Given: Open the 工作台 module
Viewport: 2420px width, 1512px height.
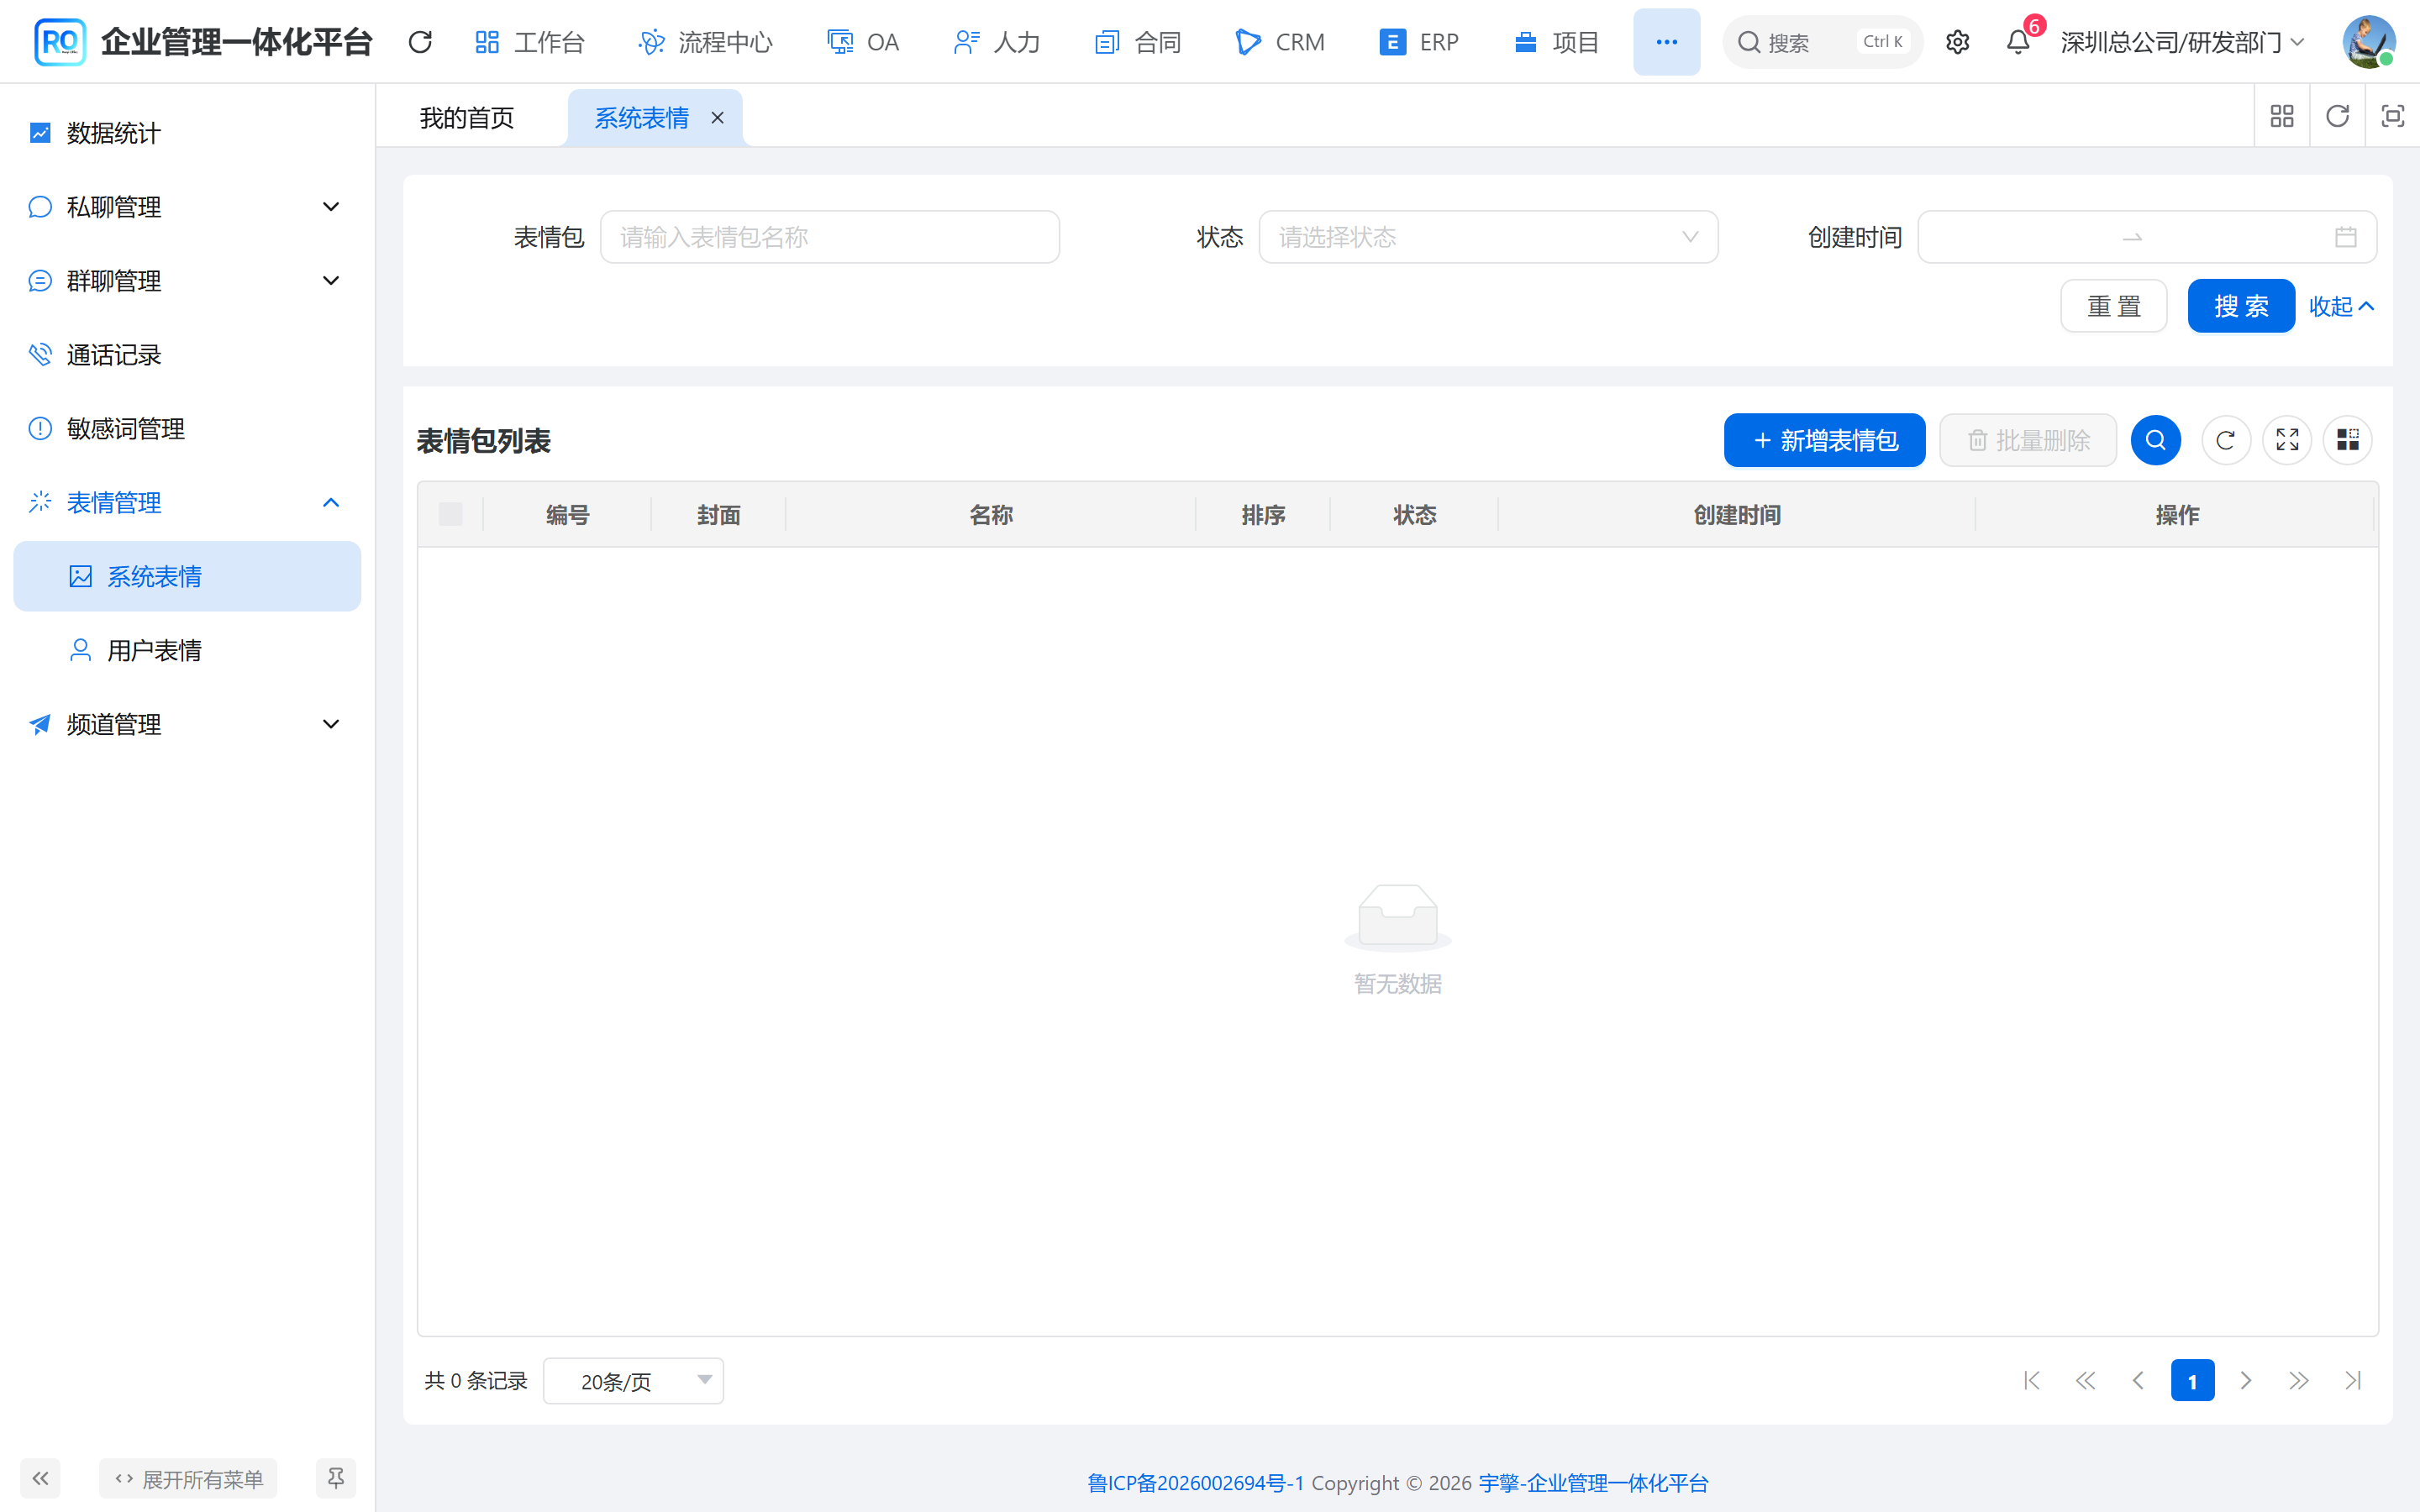Looking at the screenshot, I should click(529, 42).
